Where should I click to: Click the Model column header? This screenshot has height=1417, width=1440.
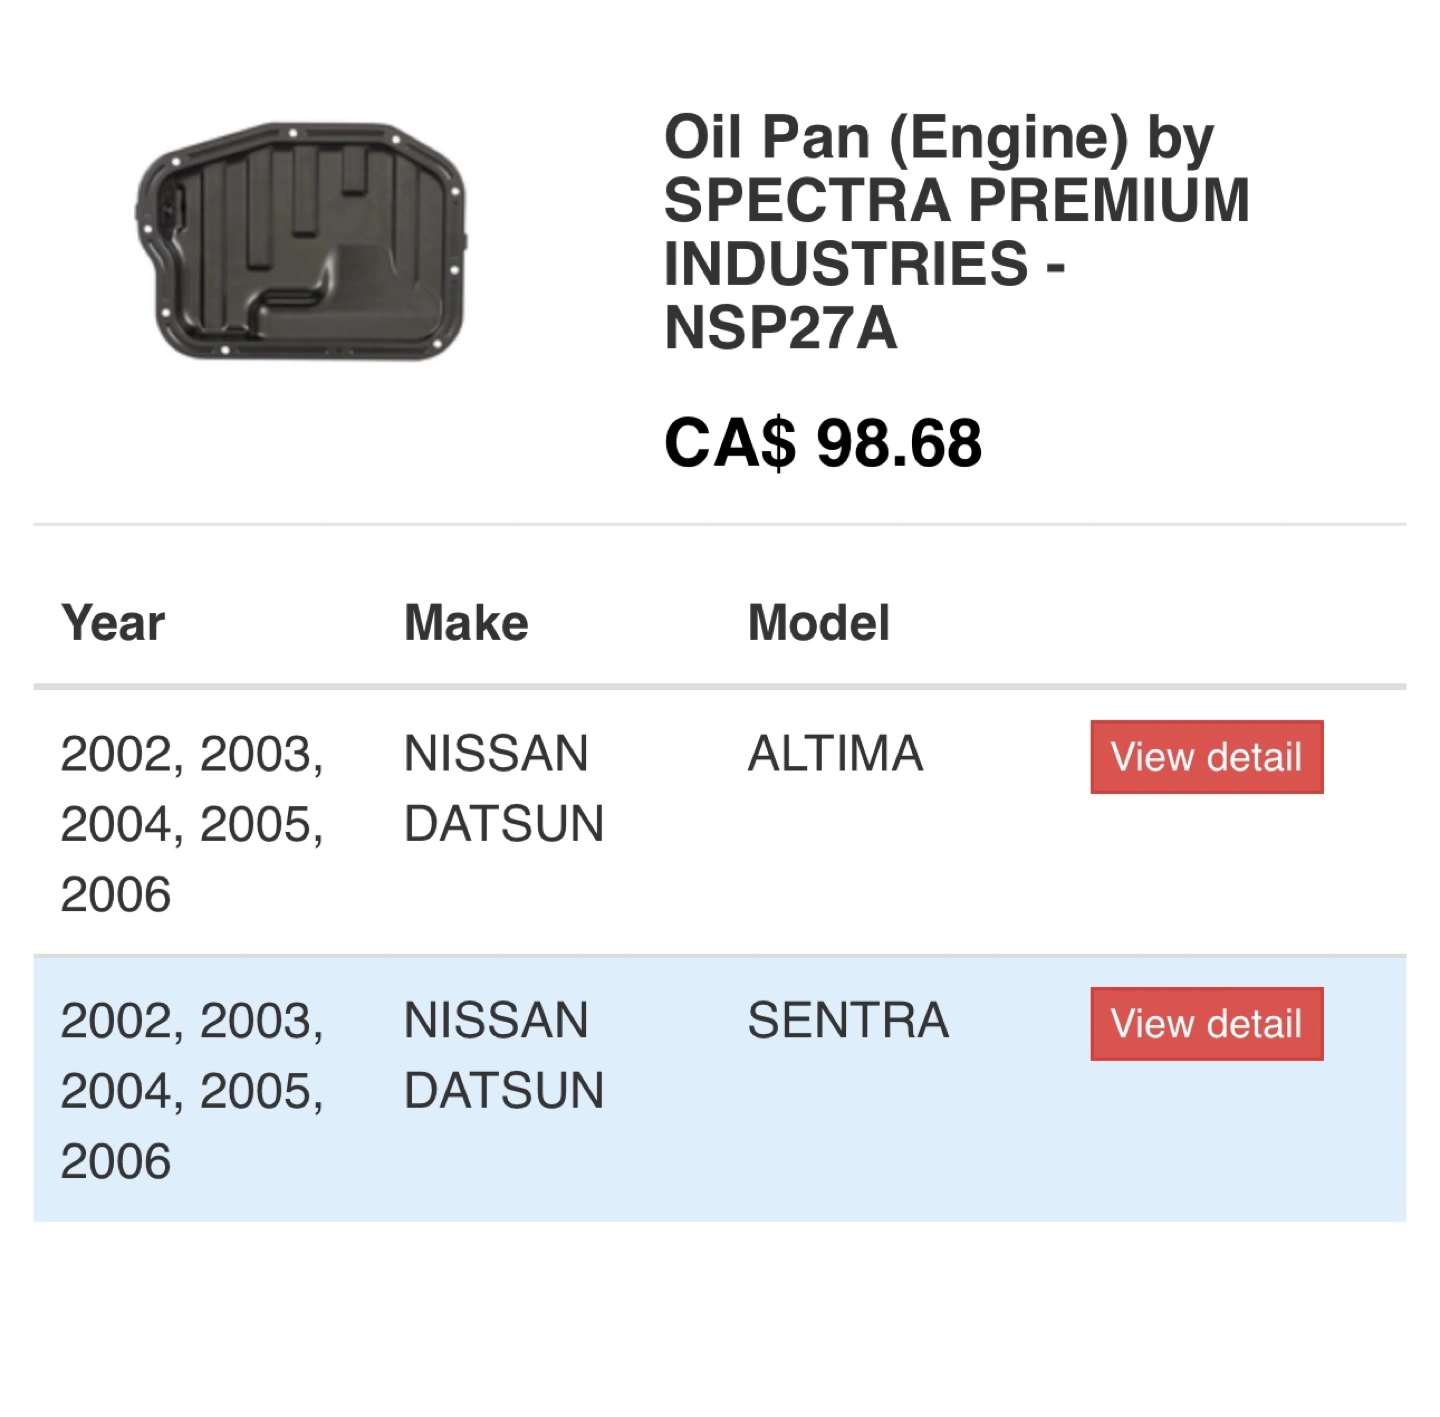pyautogui.click(x=819, y=623)
